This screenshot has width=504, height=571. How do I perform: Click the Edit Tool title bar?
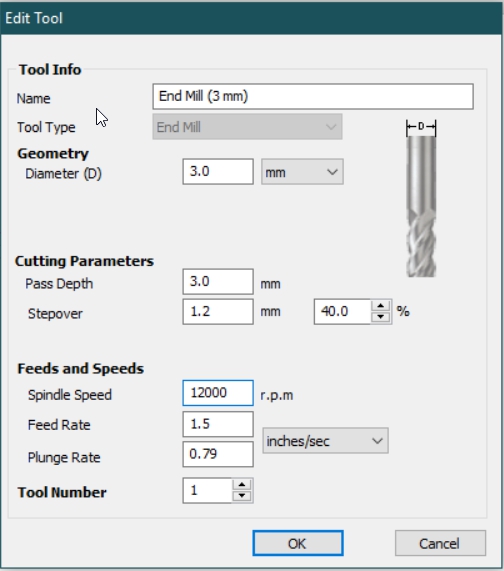(x=251, y=18)
